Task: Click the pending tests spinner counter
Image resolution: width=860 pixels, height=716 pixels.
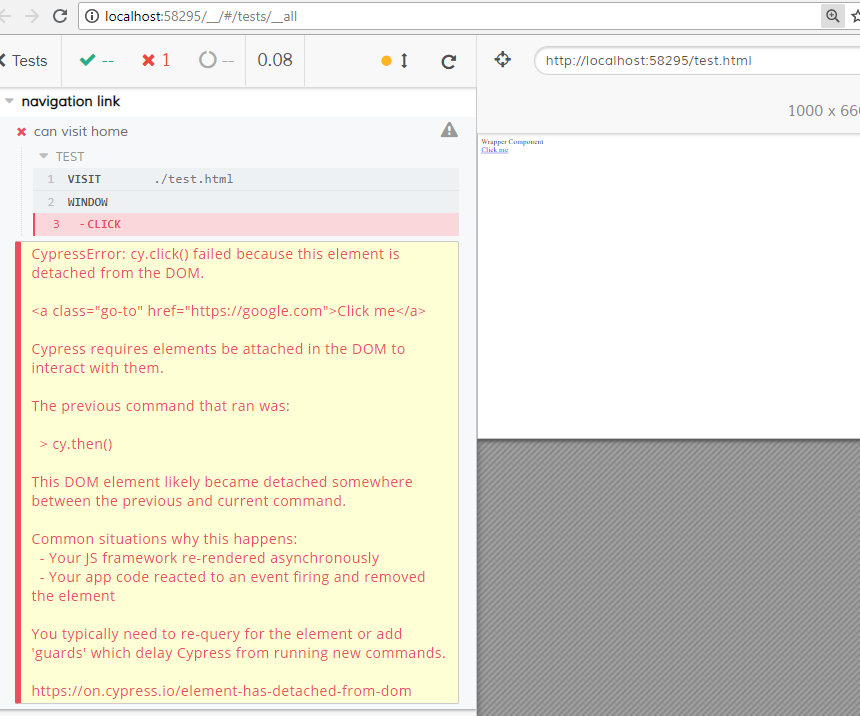Action: [x=216, y=60]
